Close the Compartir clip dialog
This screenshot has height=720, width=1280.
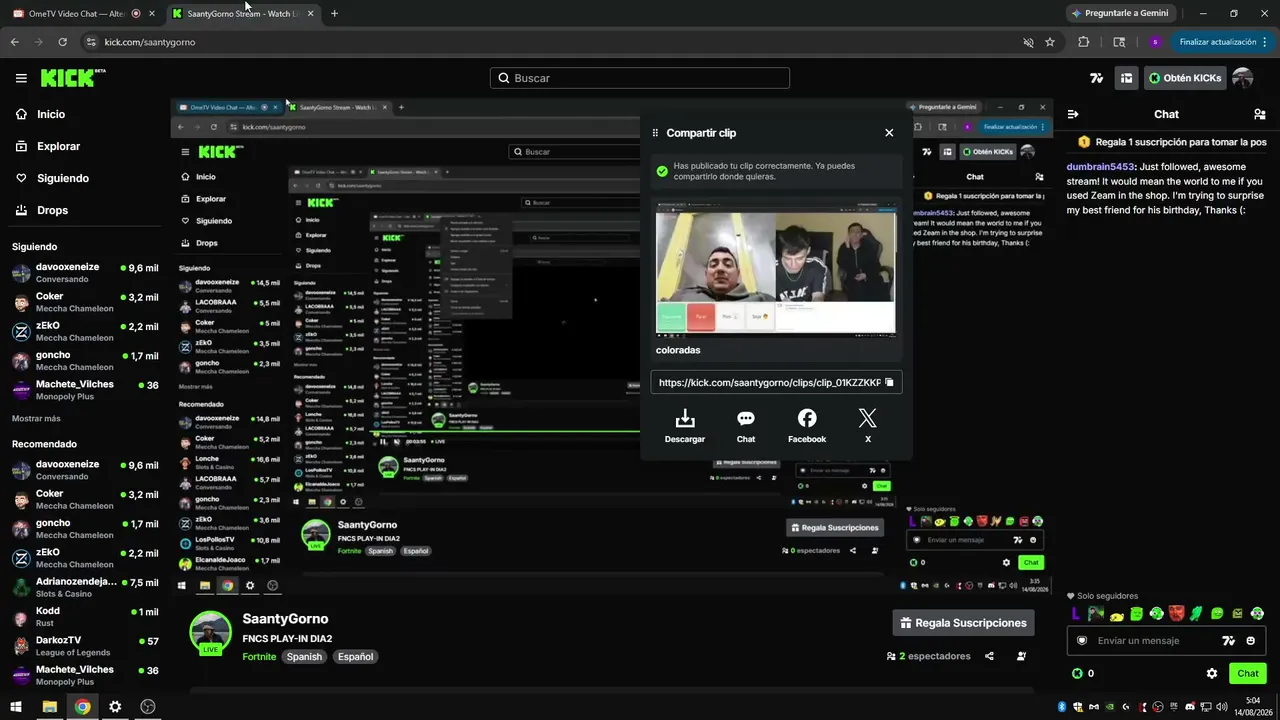tap(889, 133)
